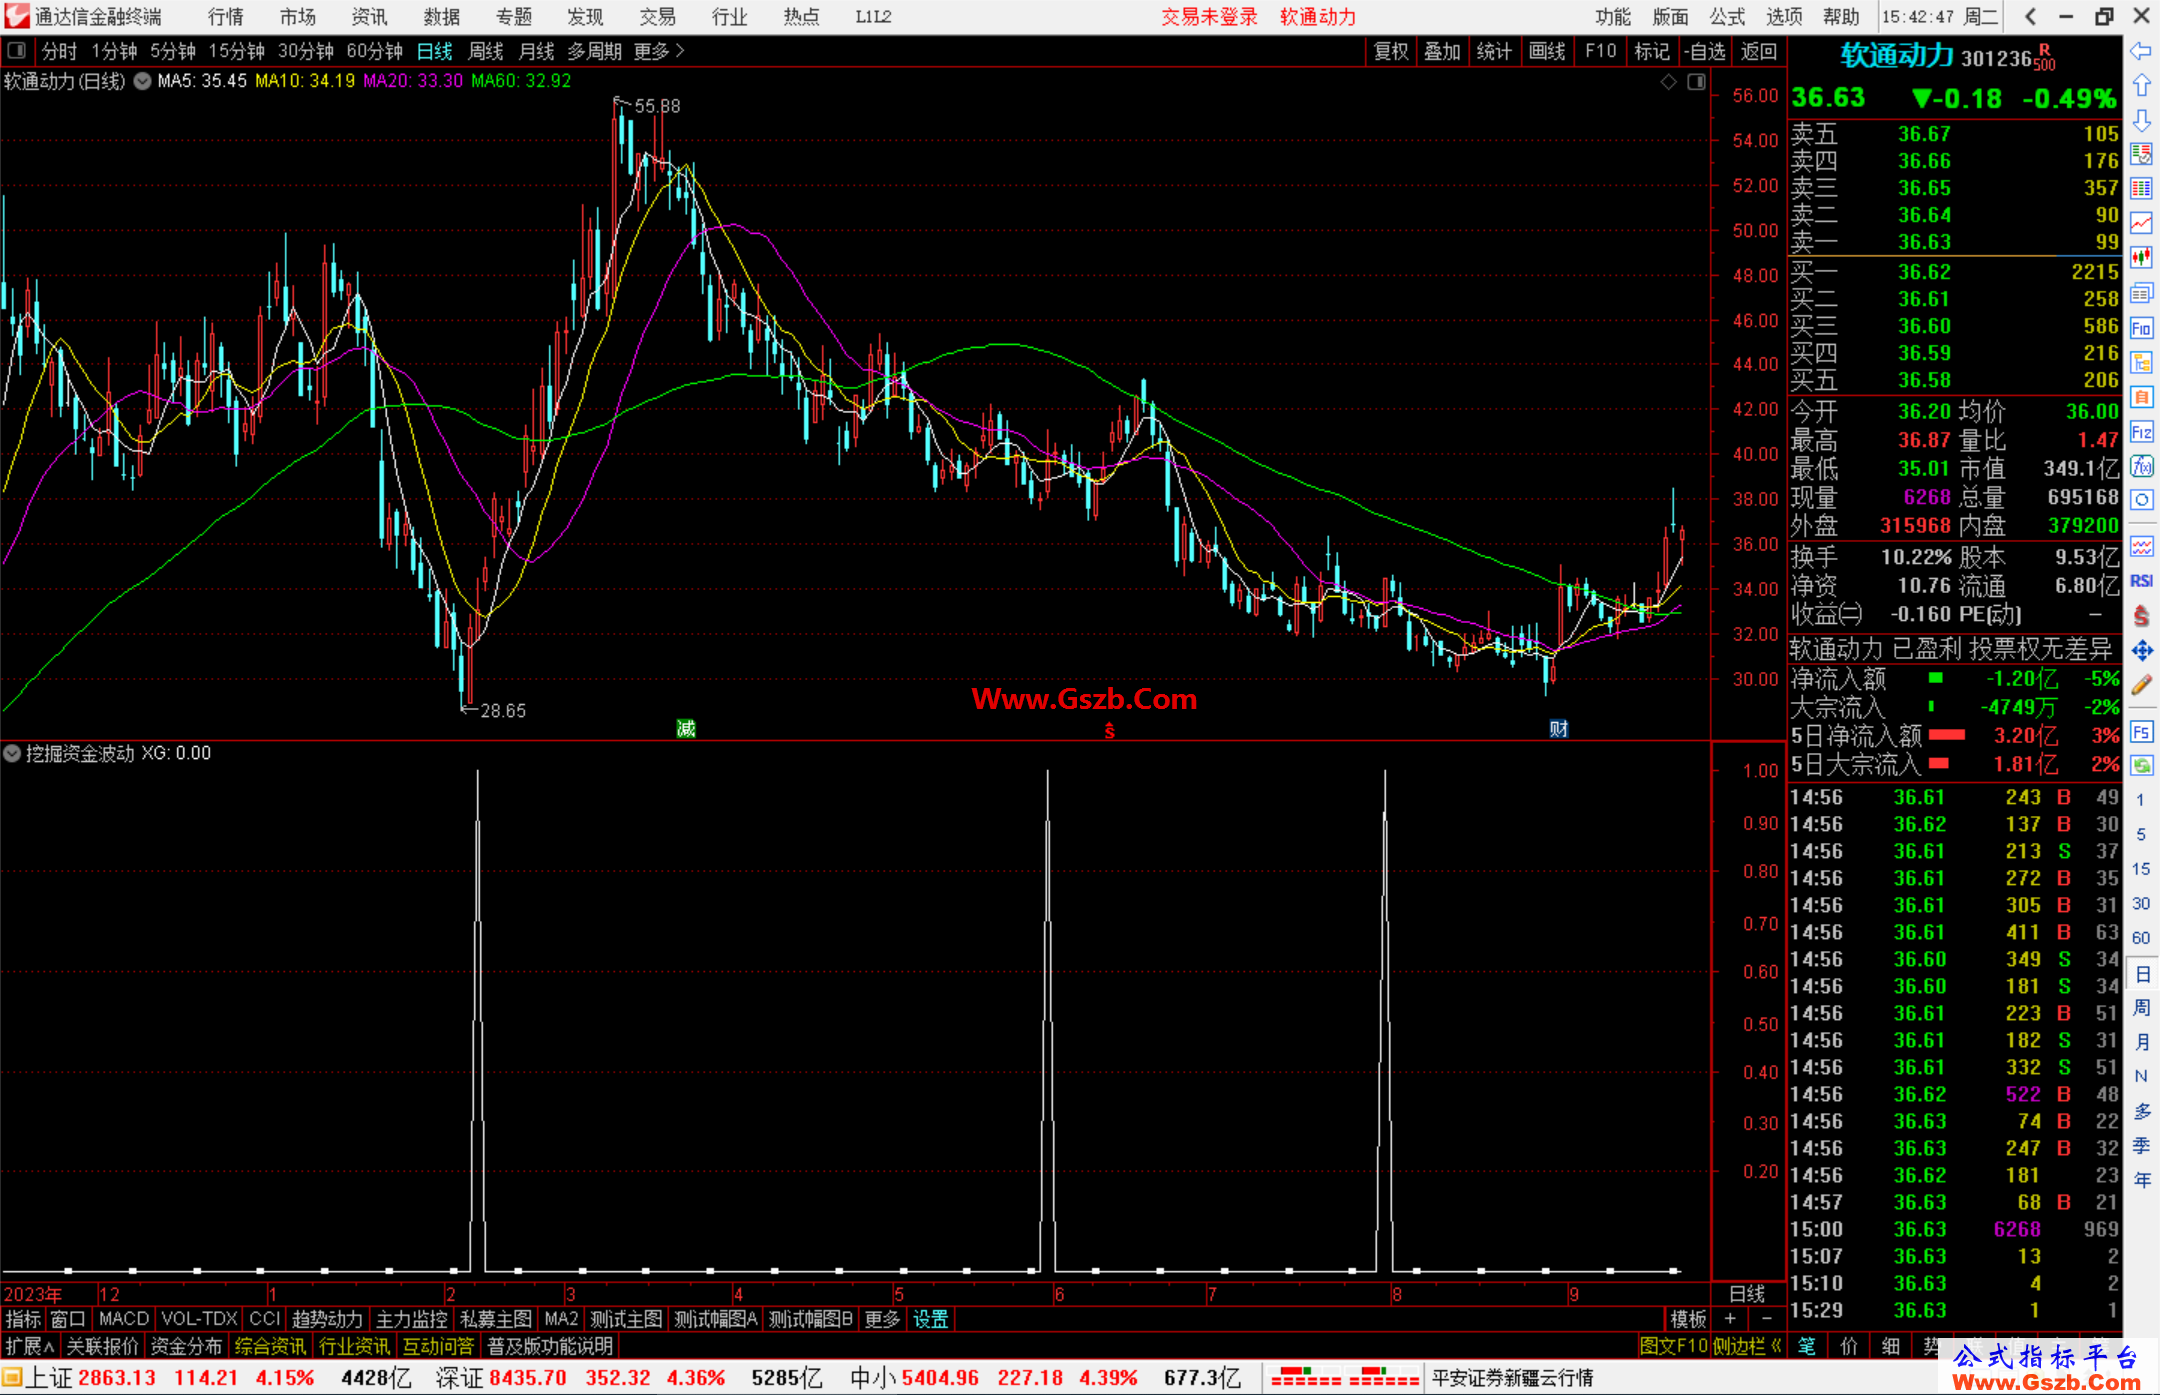
Task: Select the four-way move arrows icon
Action: [2141, 651]
